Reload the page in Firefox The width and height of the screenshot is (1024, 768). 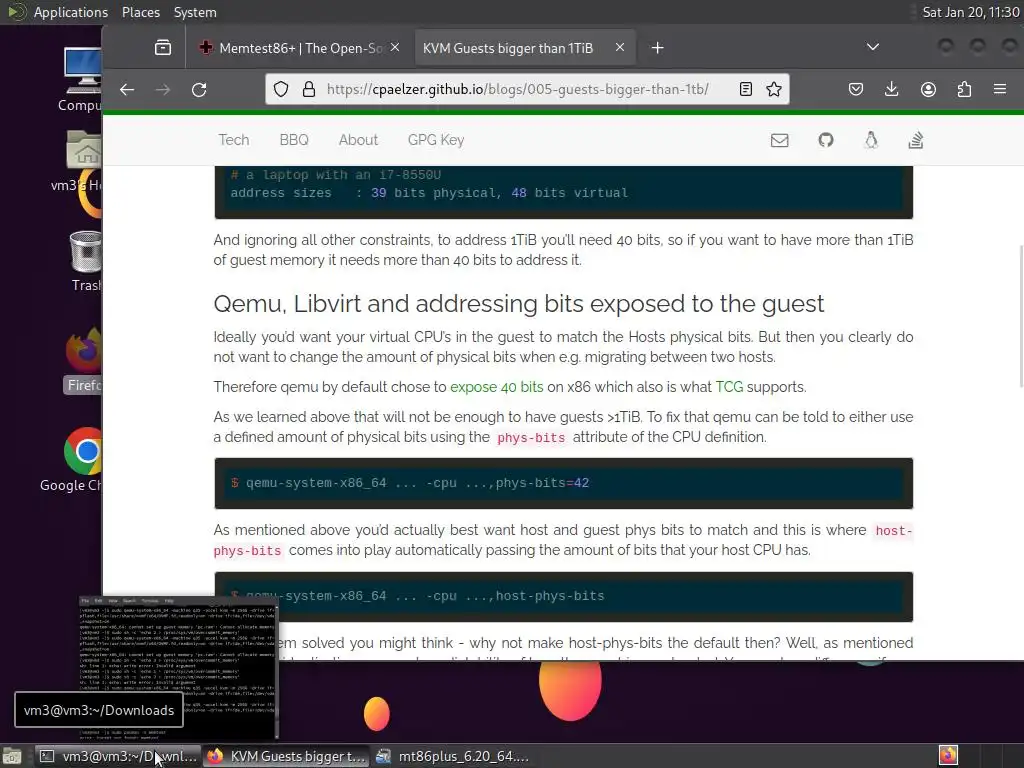click(x=199, y=89)
